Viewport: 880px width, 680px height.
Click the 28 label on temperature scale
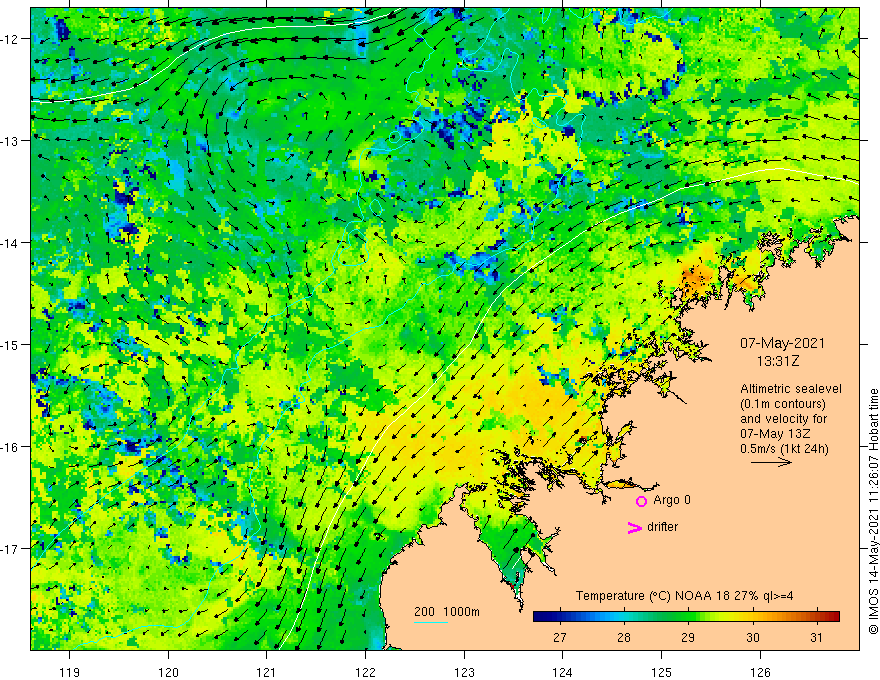(624, 637)
